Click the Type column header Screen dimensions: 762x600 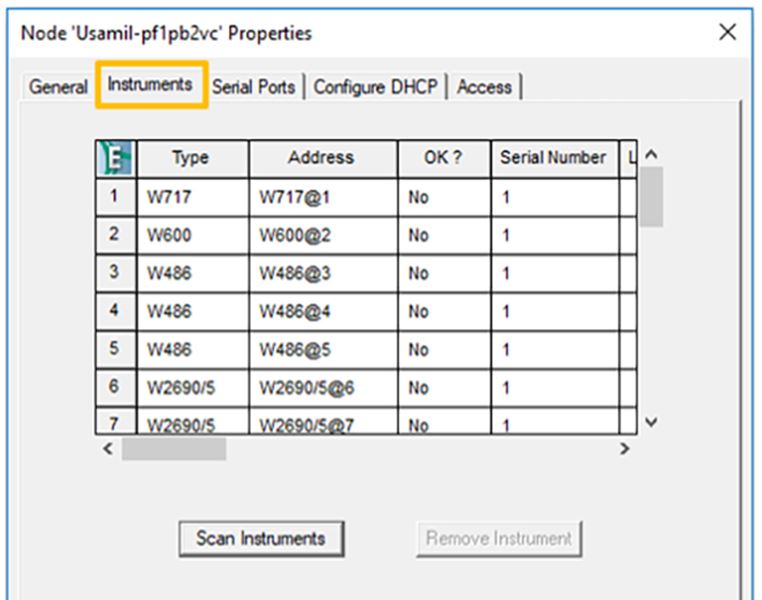190,158
